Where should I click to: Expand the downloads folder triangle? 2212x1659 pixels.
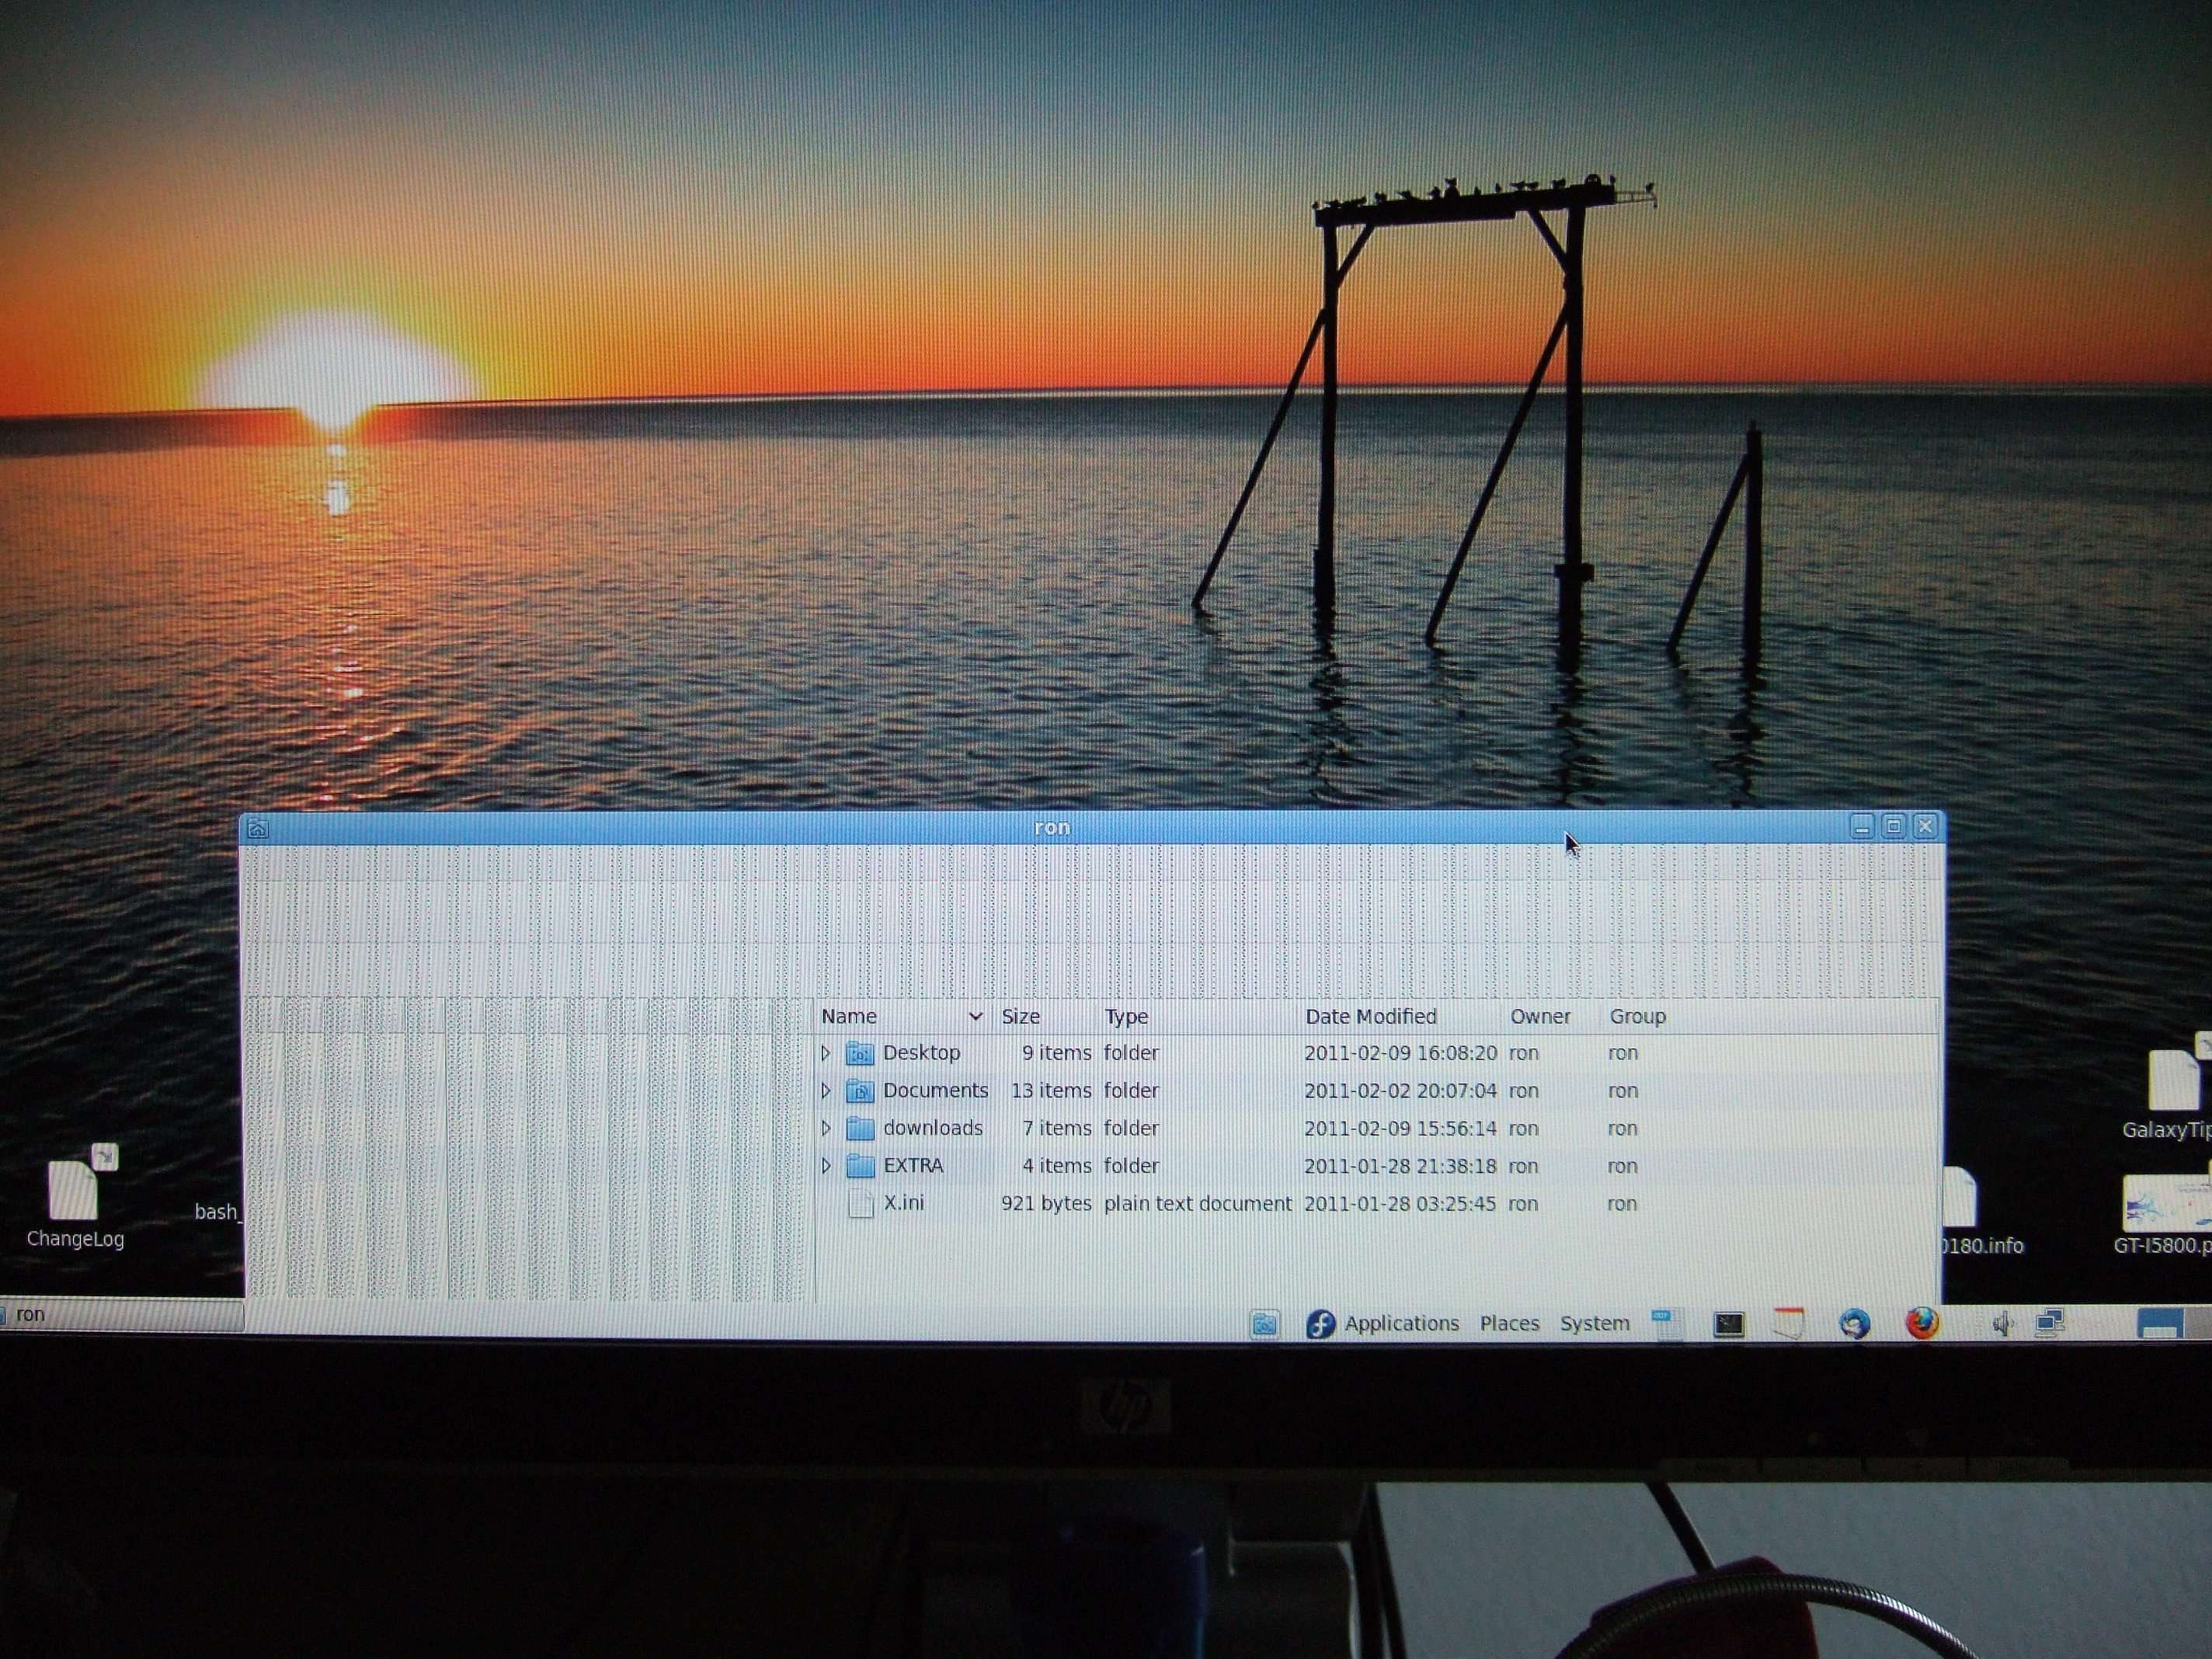pyautogui.click(x=826, y=1128)
